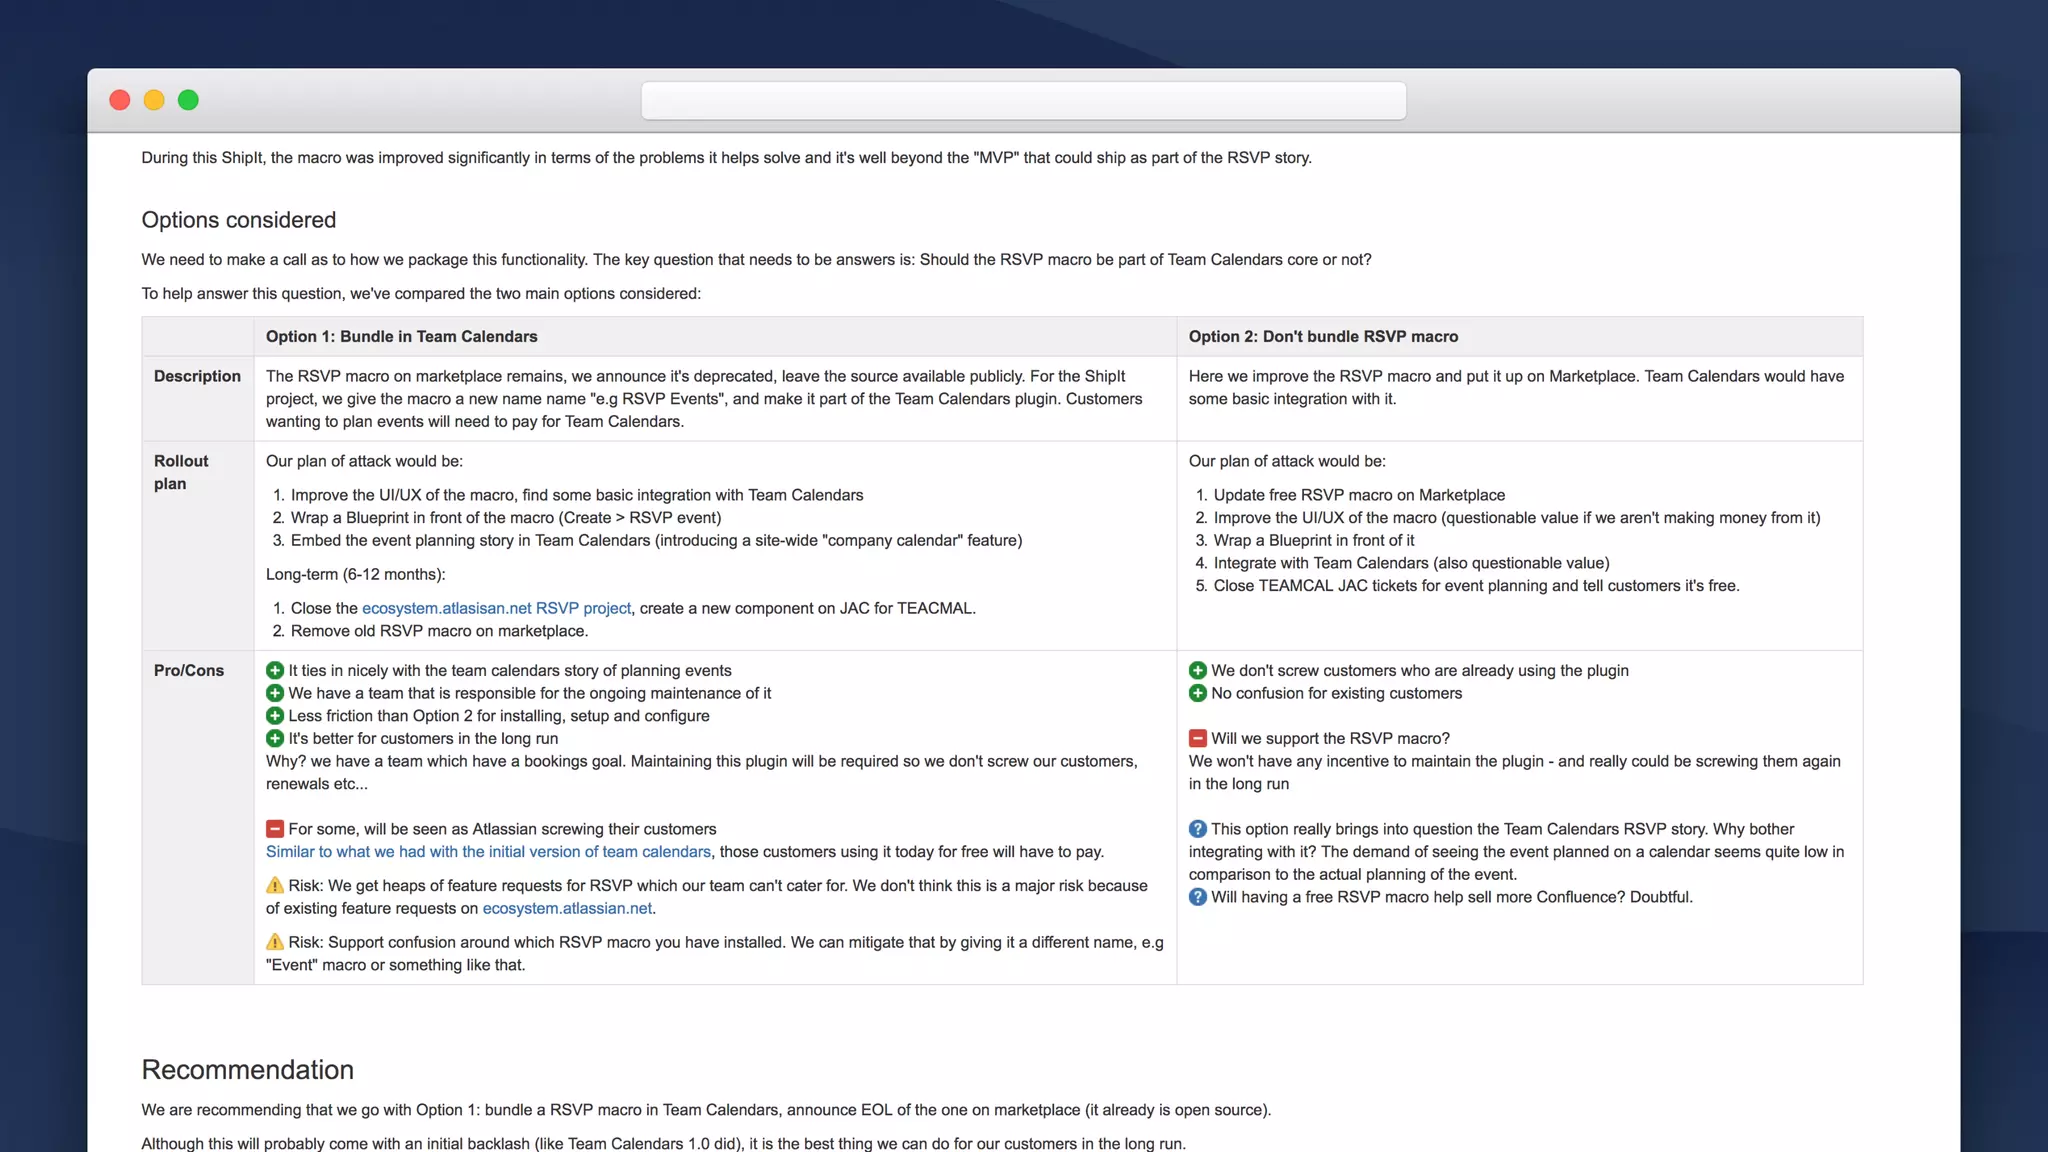Screen dimensions: 2048x1152
Task: Click plus icon beside 'It's better for customers'
Action: (275, 738)
